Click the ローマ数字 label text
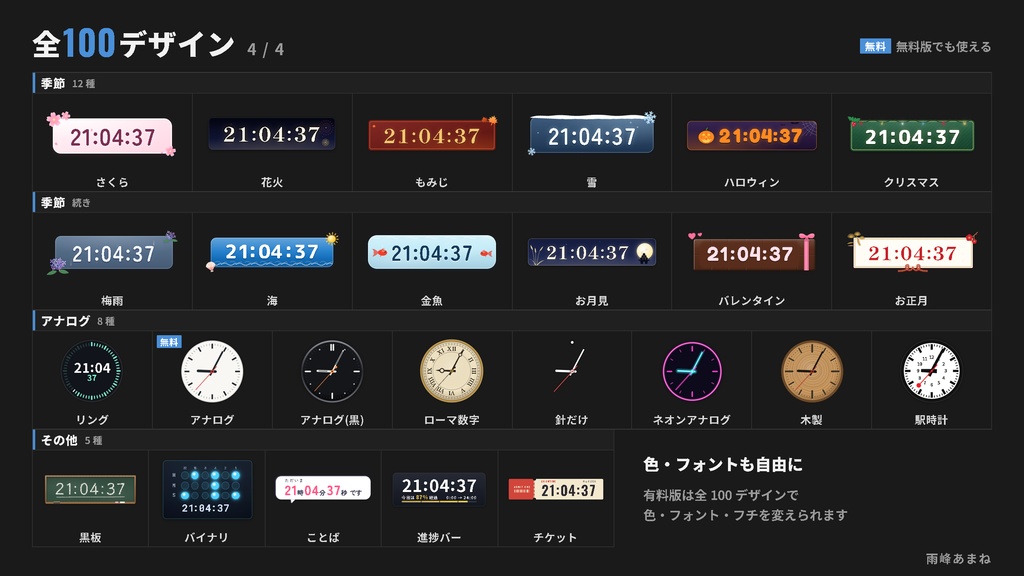The image size is (1024, 576). [x=451, y=420]
